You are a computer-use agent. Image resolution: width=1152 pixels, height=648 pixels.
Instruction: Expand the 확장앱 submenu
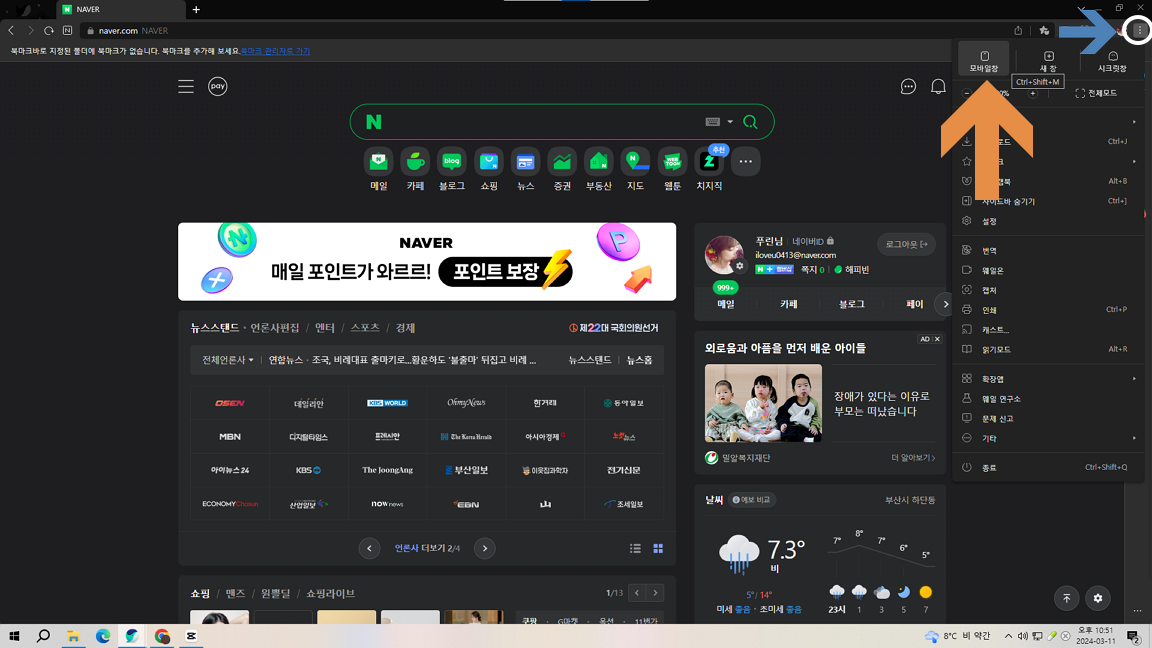click(990, 380)
